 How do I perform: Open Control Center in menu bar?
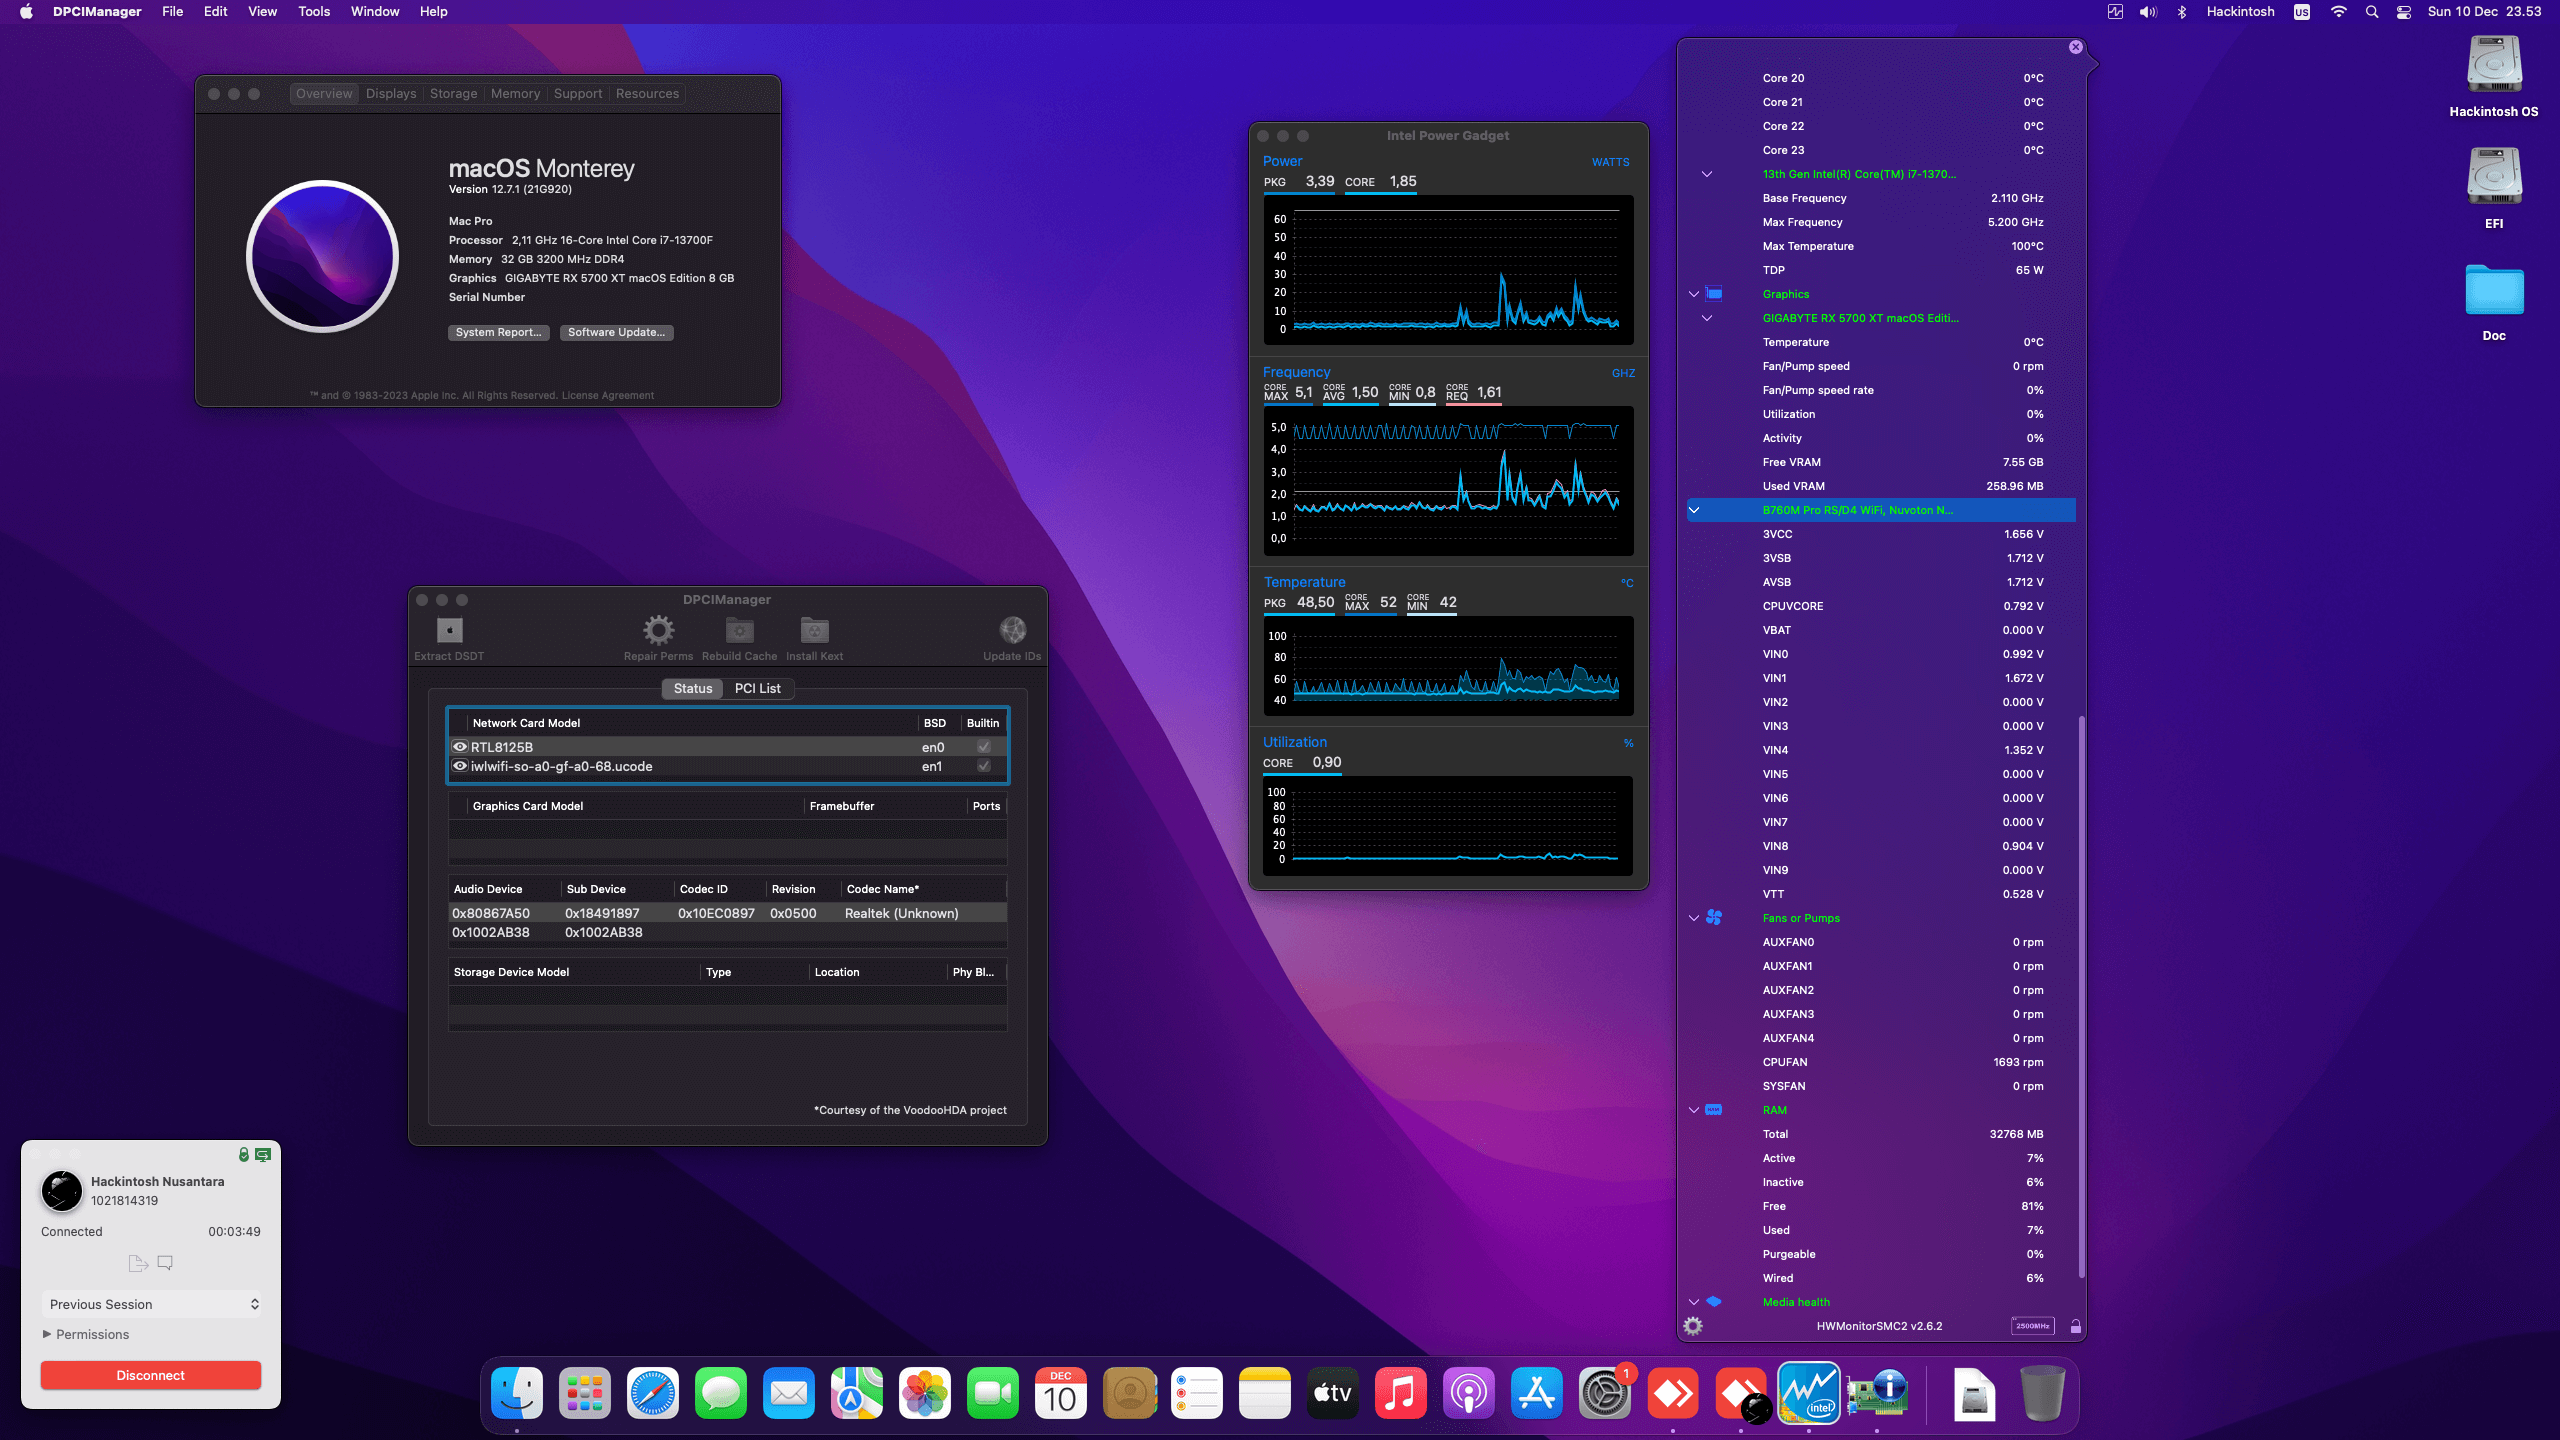pyautogui.click(x=2404, y=12)
